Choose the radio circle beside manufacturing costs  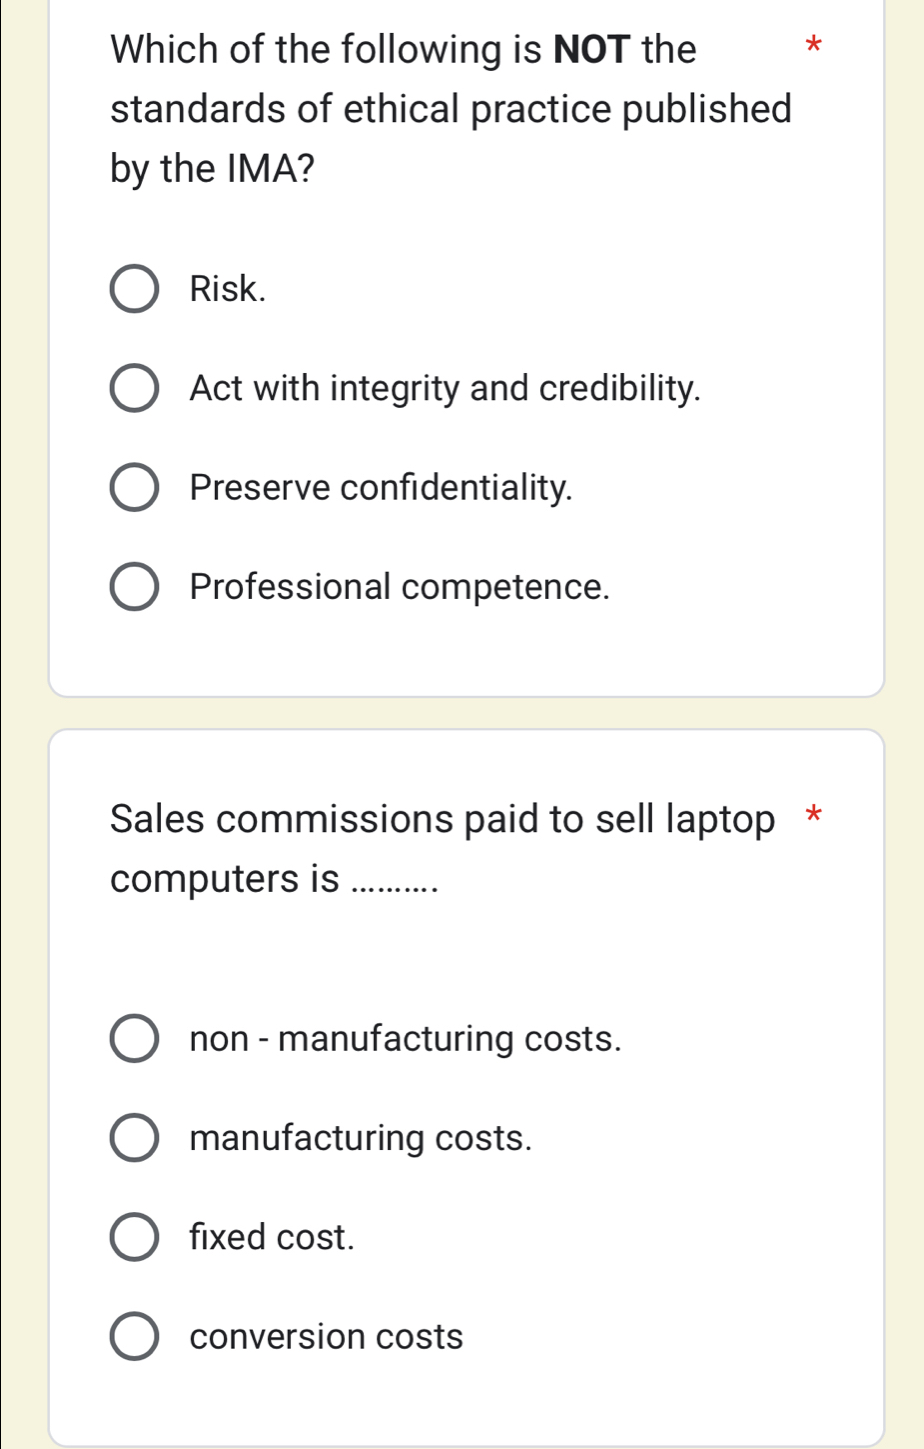click(x=133, y=1138)
